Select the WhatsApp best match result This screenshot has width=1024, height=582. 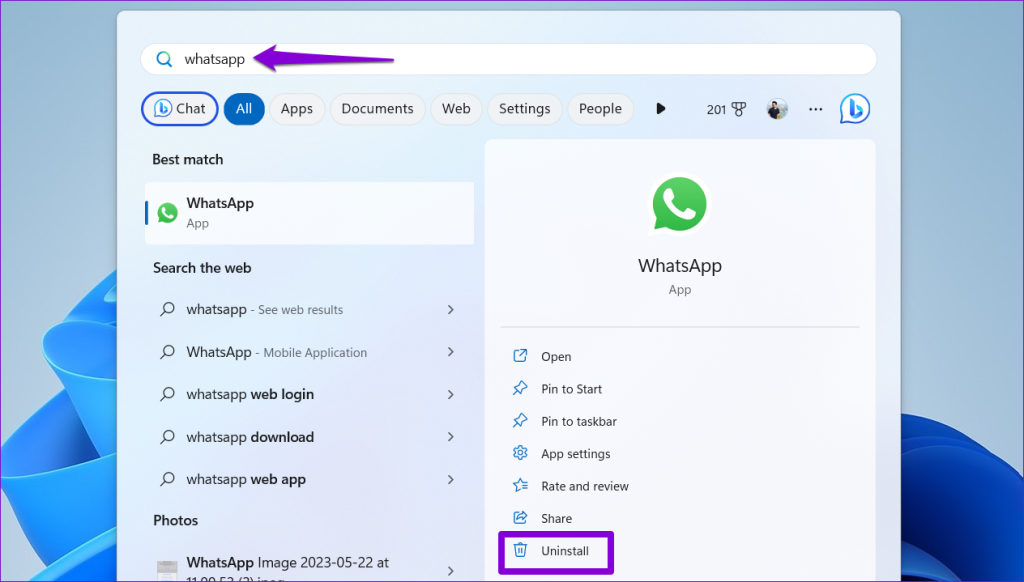tap(310, 213)
